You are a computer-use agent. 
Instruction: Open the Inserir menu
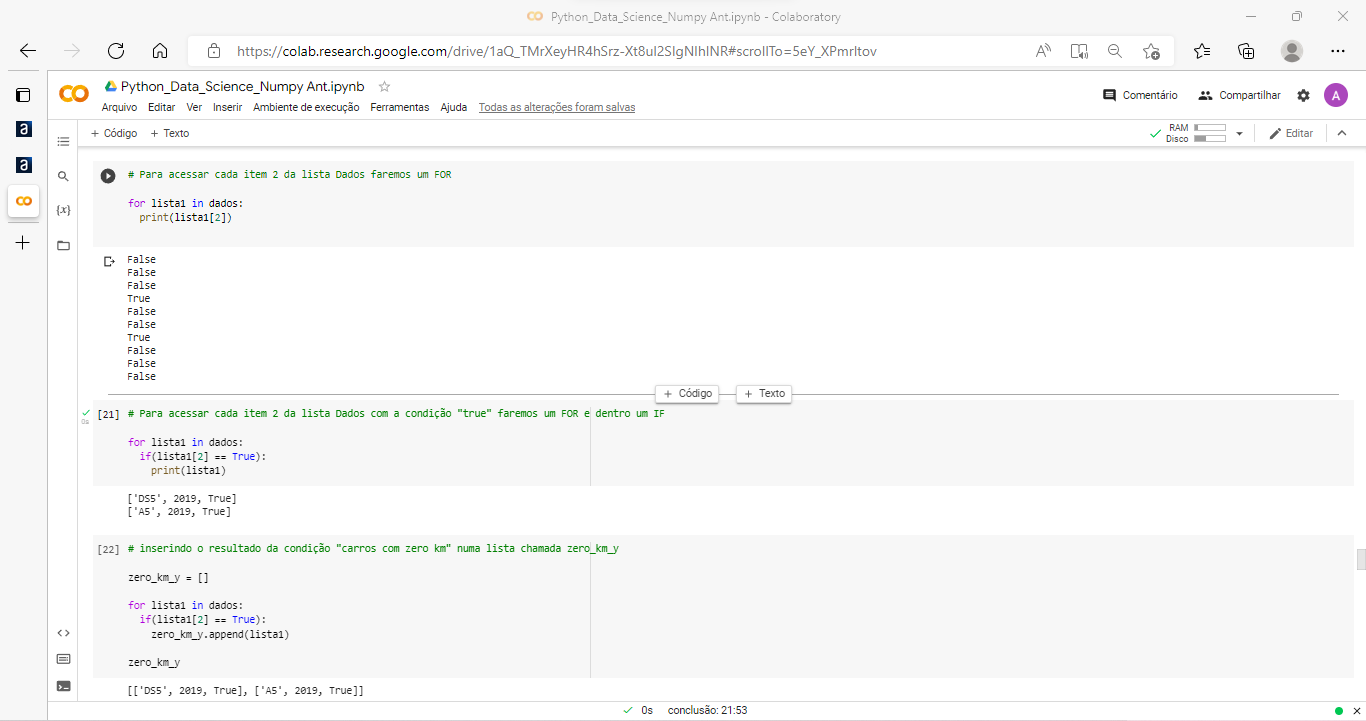click(228, 107)
